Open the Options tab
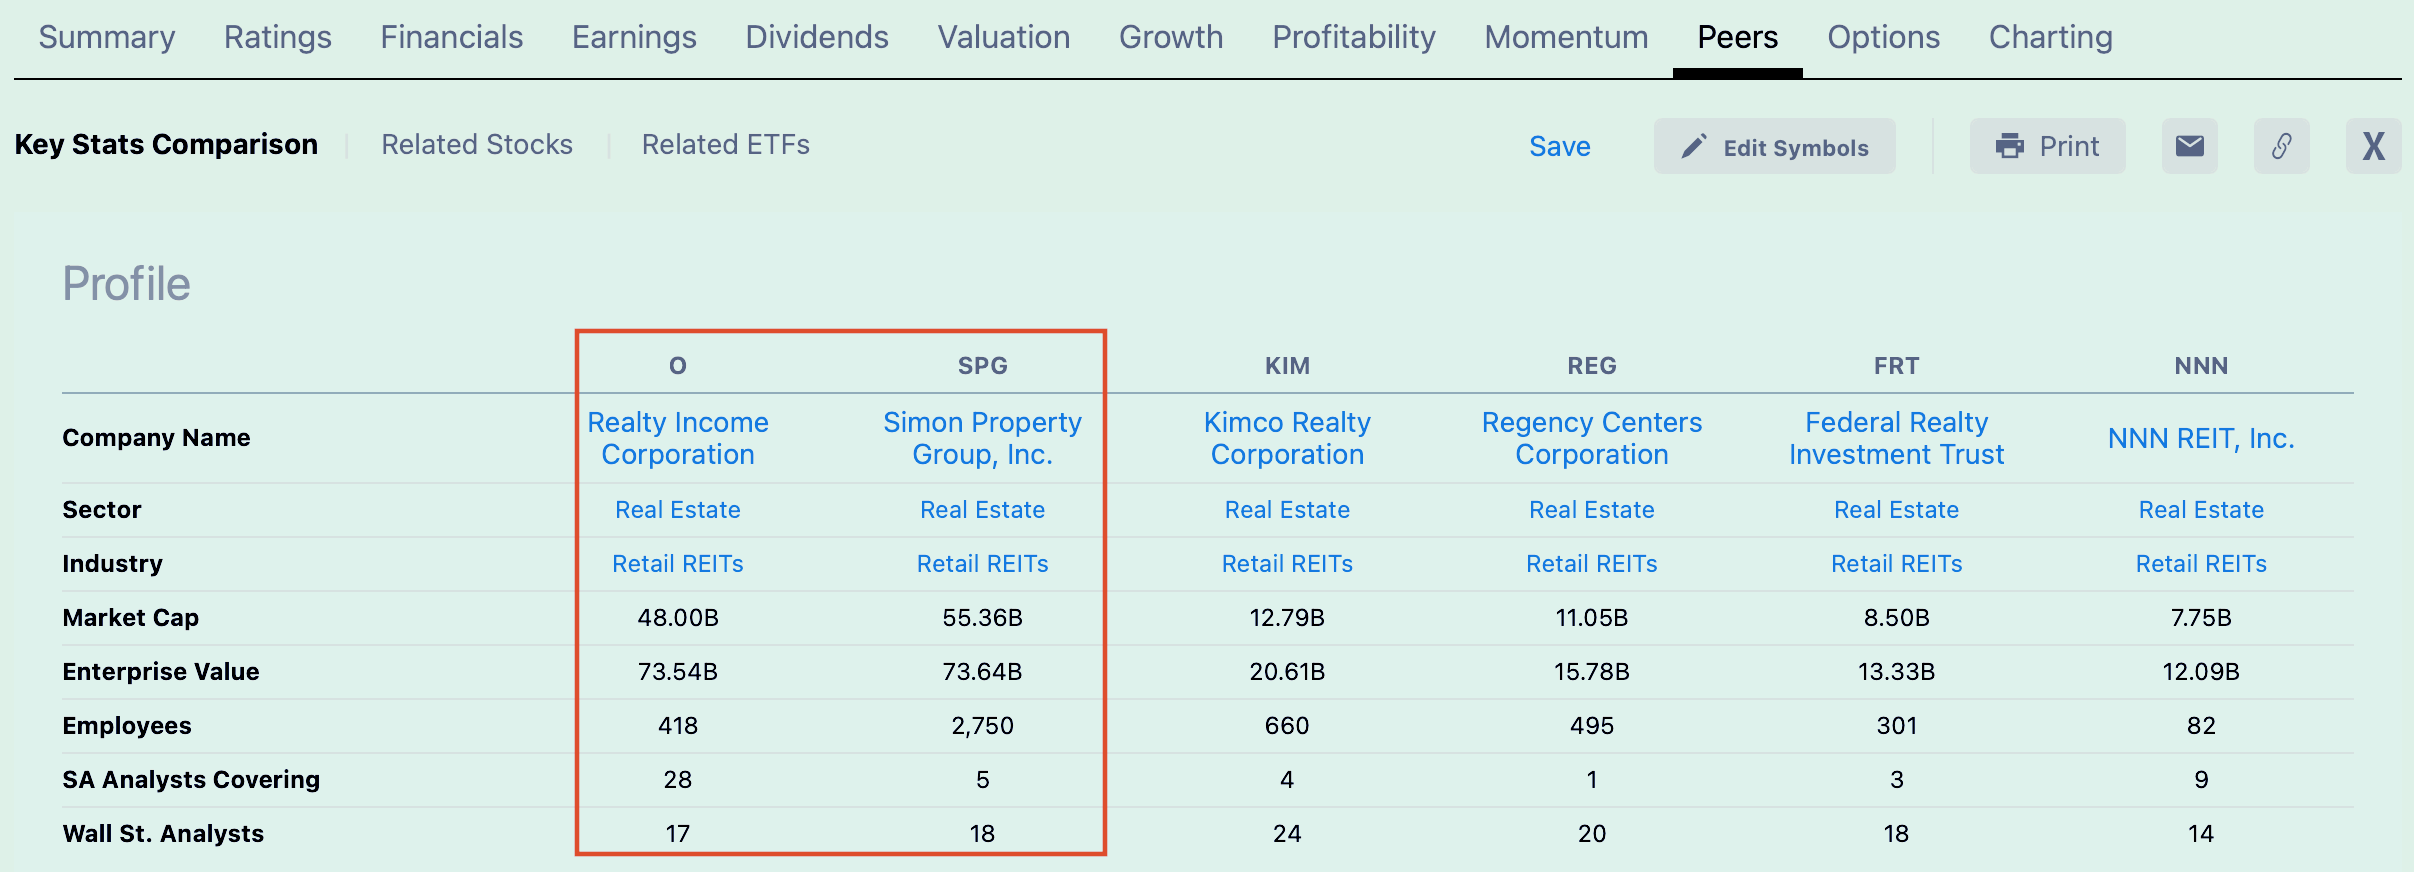This screenshot has width=2414, height=872. (1883, 37)
